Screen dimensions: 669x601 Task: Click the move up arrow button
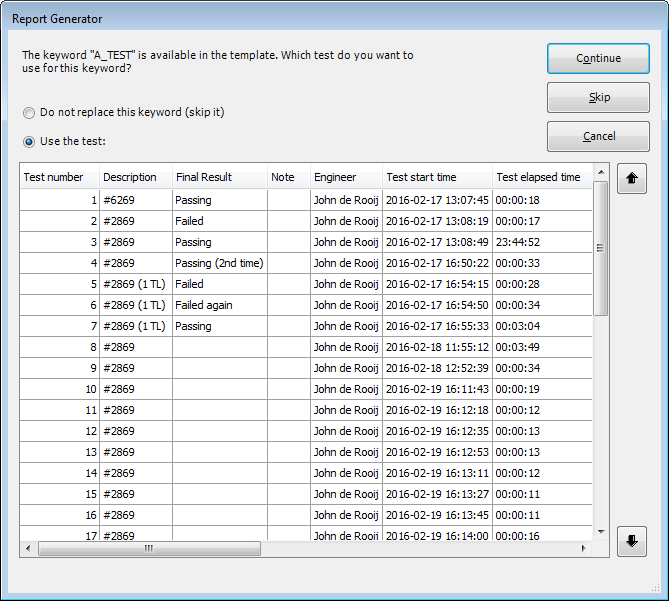coord(631,178)
